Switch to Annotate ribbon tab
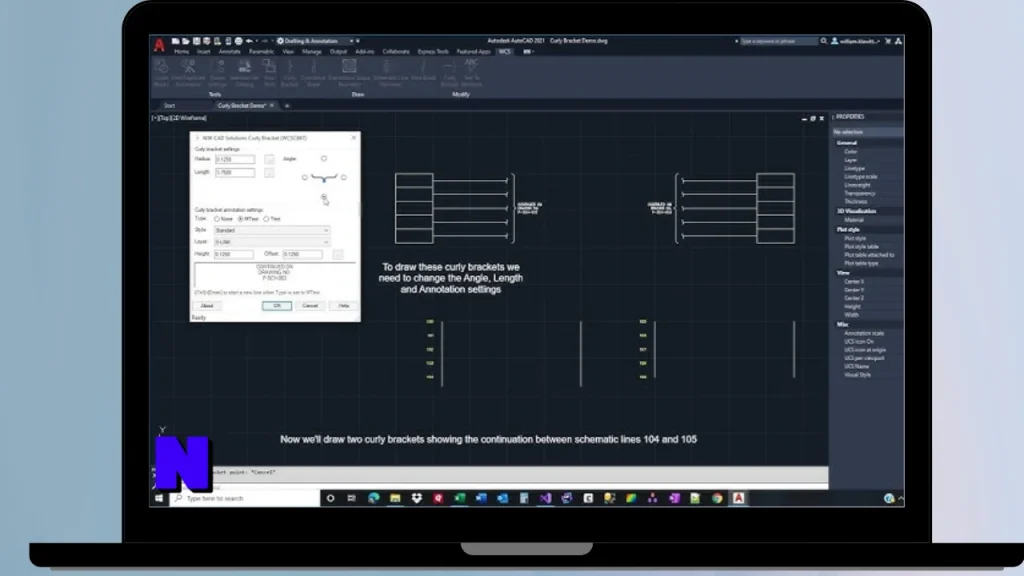The width and height of the screenshot is (1024, 576). pos(229,52)
